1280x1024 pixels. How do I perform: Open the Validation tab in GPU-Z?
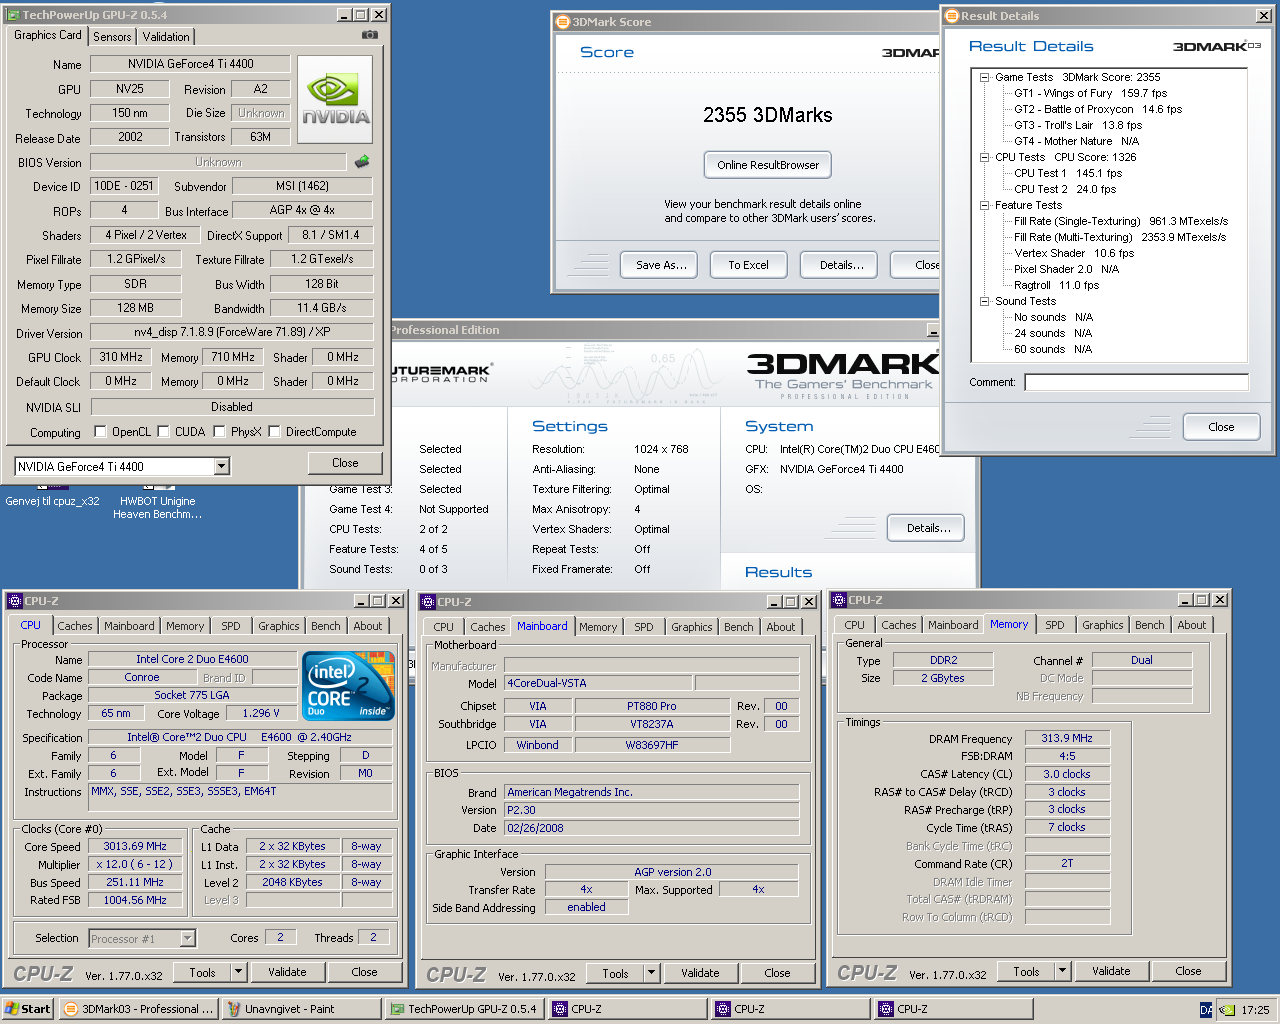coord(166,36)
